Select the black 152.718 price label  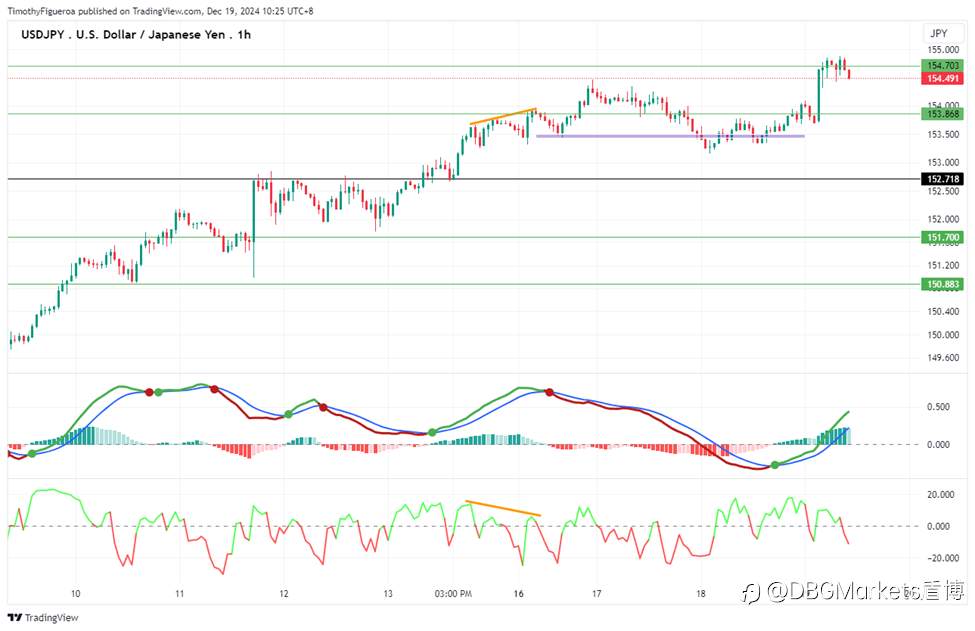943,179
